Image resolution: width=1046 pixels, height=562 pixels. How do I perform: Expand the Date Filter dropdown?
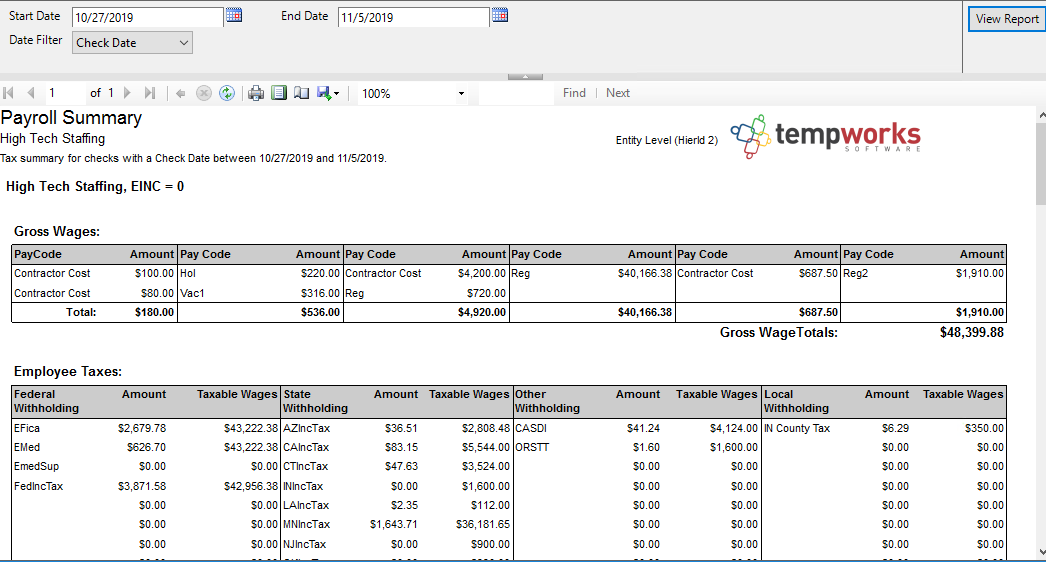183,43
